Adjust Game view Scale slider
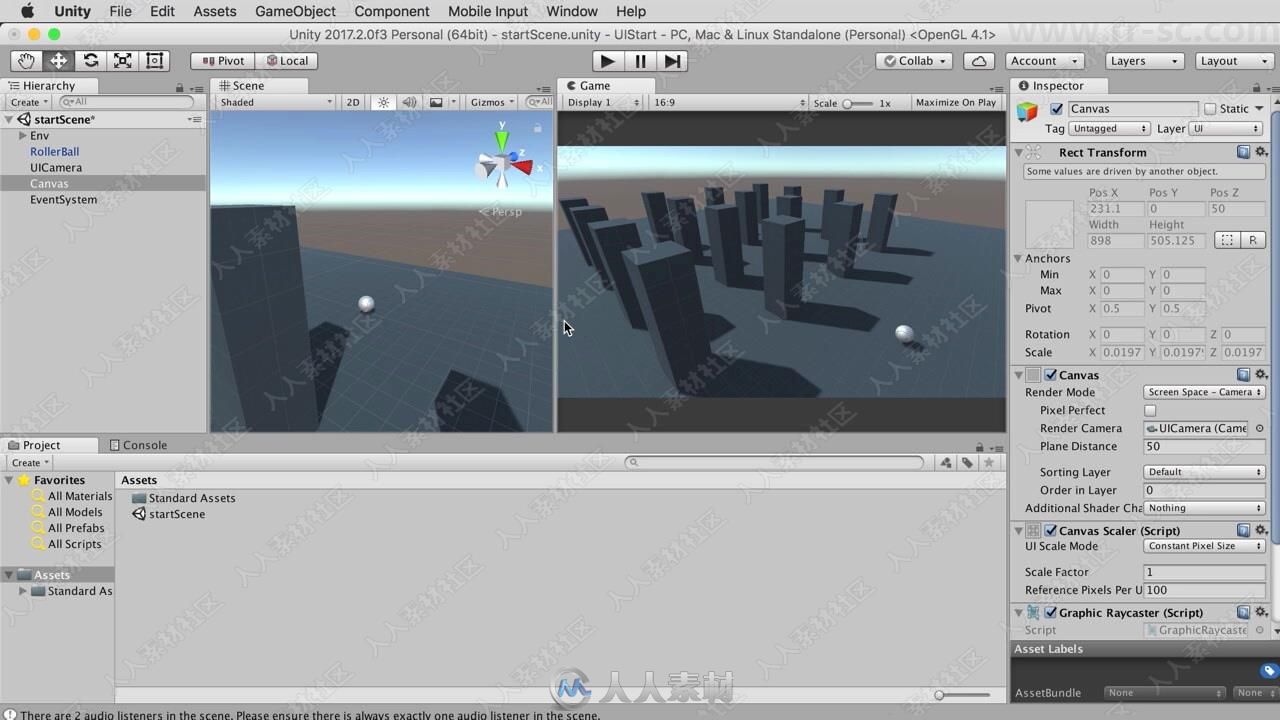This screenshot has height=720, width=1280. pyautogui.click(x=857, y=103)
